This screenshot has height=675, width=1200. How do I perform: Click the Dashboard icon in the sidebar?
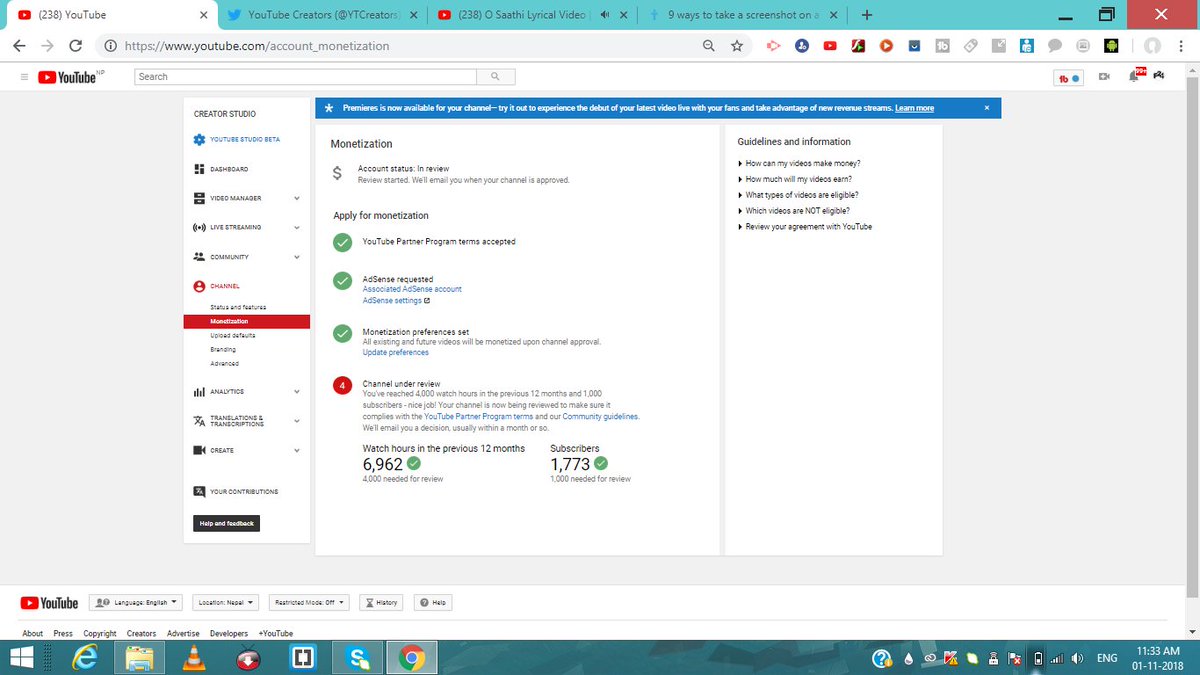(x=199, y=169)
